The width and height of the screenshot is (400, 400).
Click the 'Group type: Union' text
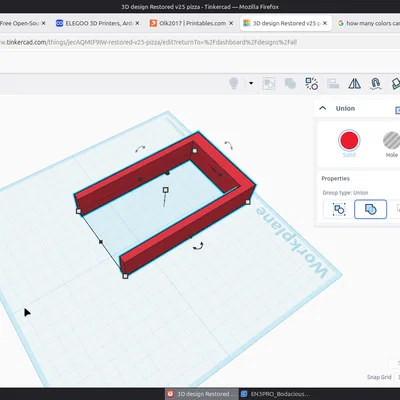345,193
